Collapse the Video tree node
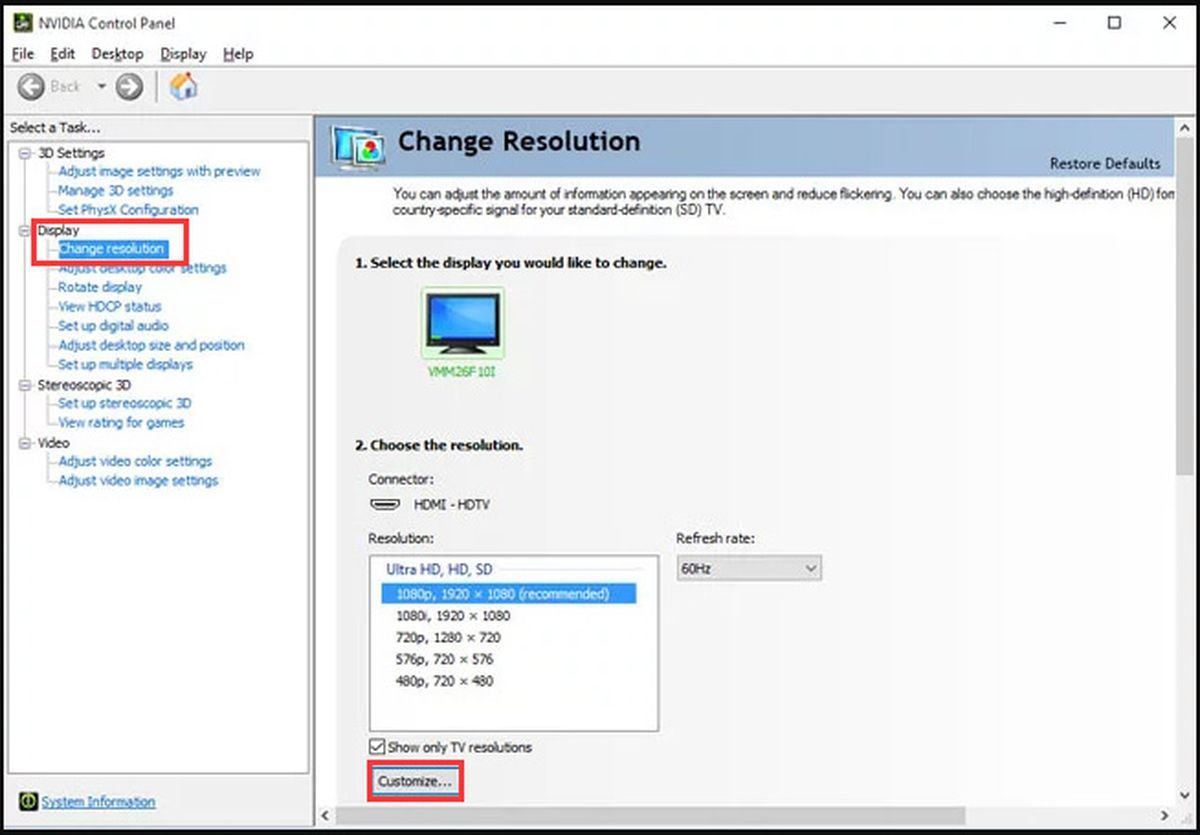This screenshot has width=1200, height=835. (x=26, y=442)
